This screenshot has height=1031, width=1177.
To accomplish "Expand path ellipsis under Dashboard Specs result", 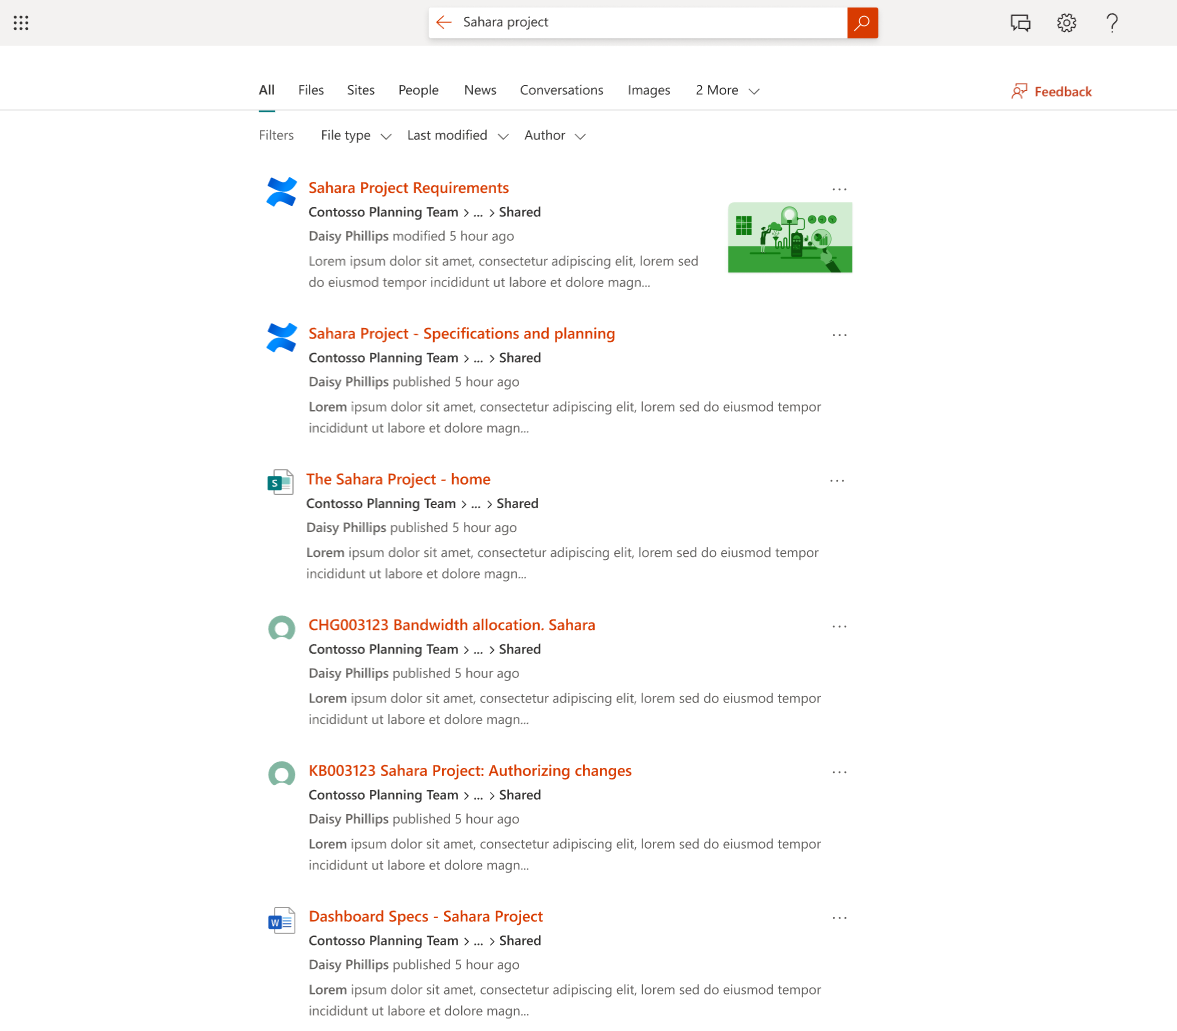I will [x=478, y=941].
